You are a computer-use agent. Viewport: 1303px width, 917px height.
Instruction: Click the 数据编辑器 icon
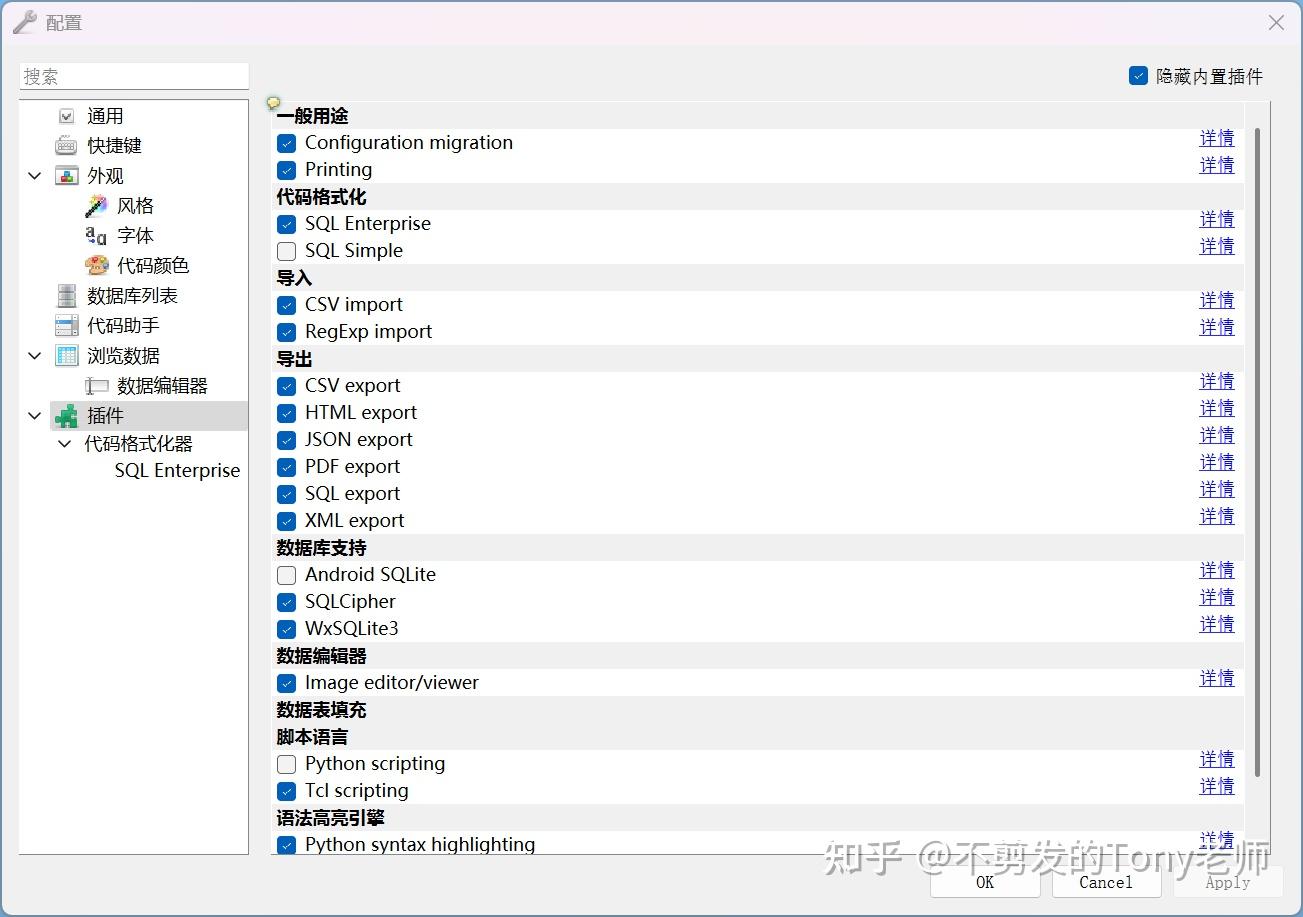(96, 385)
